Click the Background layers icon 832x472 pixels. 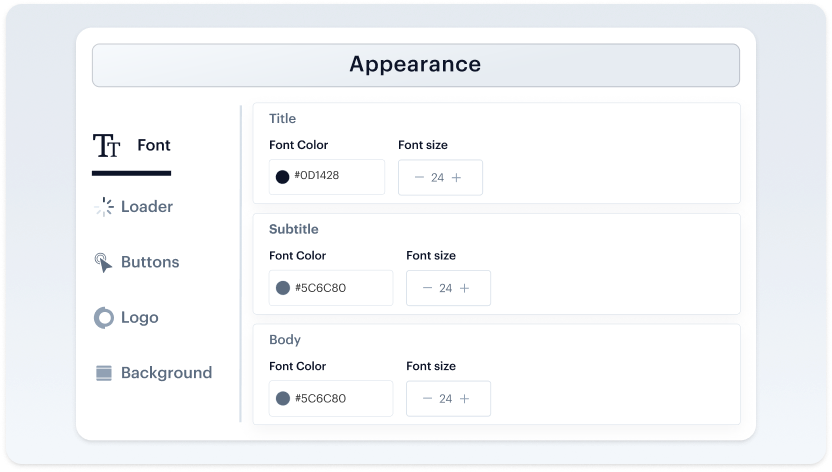tap(103, 373)
